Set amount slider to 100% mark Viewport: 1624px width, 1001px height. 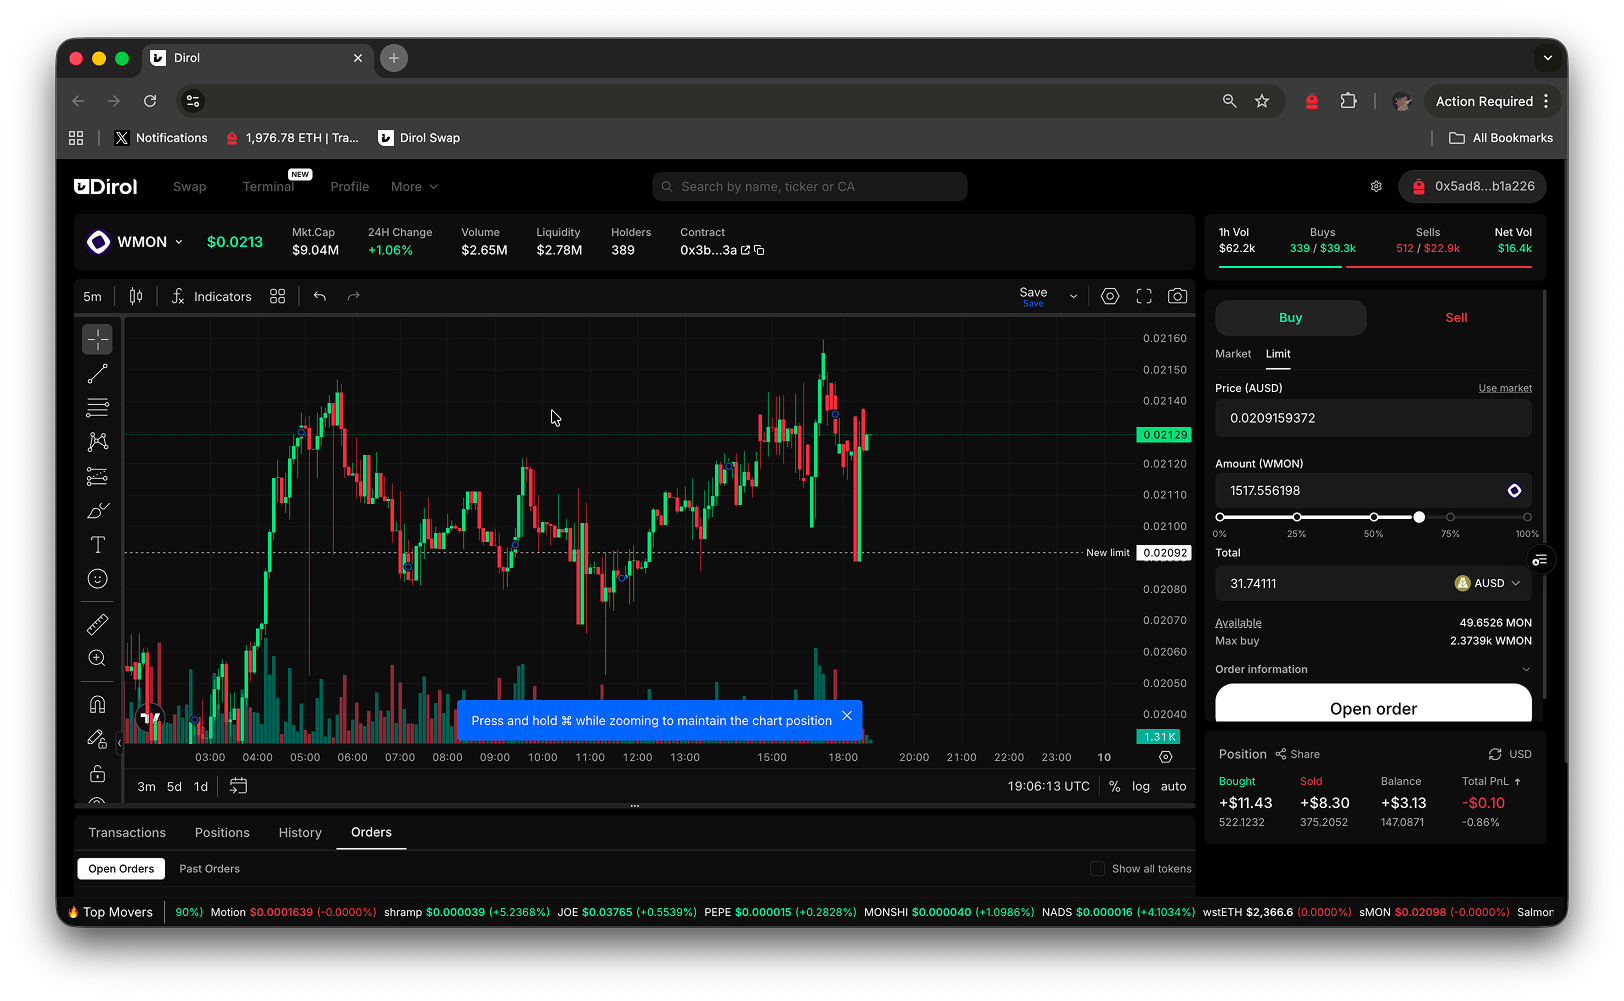(x=1527, y=517)
